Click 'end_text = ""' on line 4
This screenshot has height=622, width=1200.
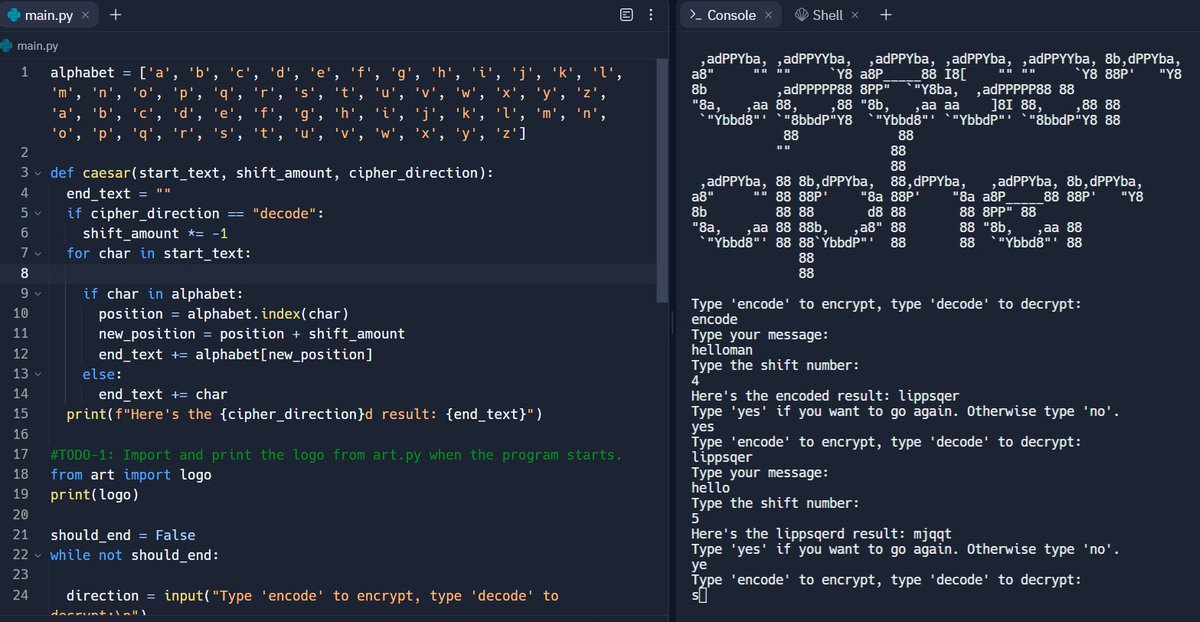[x=119, y=193]
